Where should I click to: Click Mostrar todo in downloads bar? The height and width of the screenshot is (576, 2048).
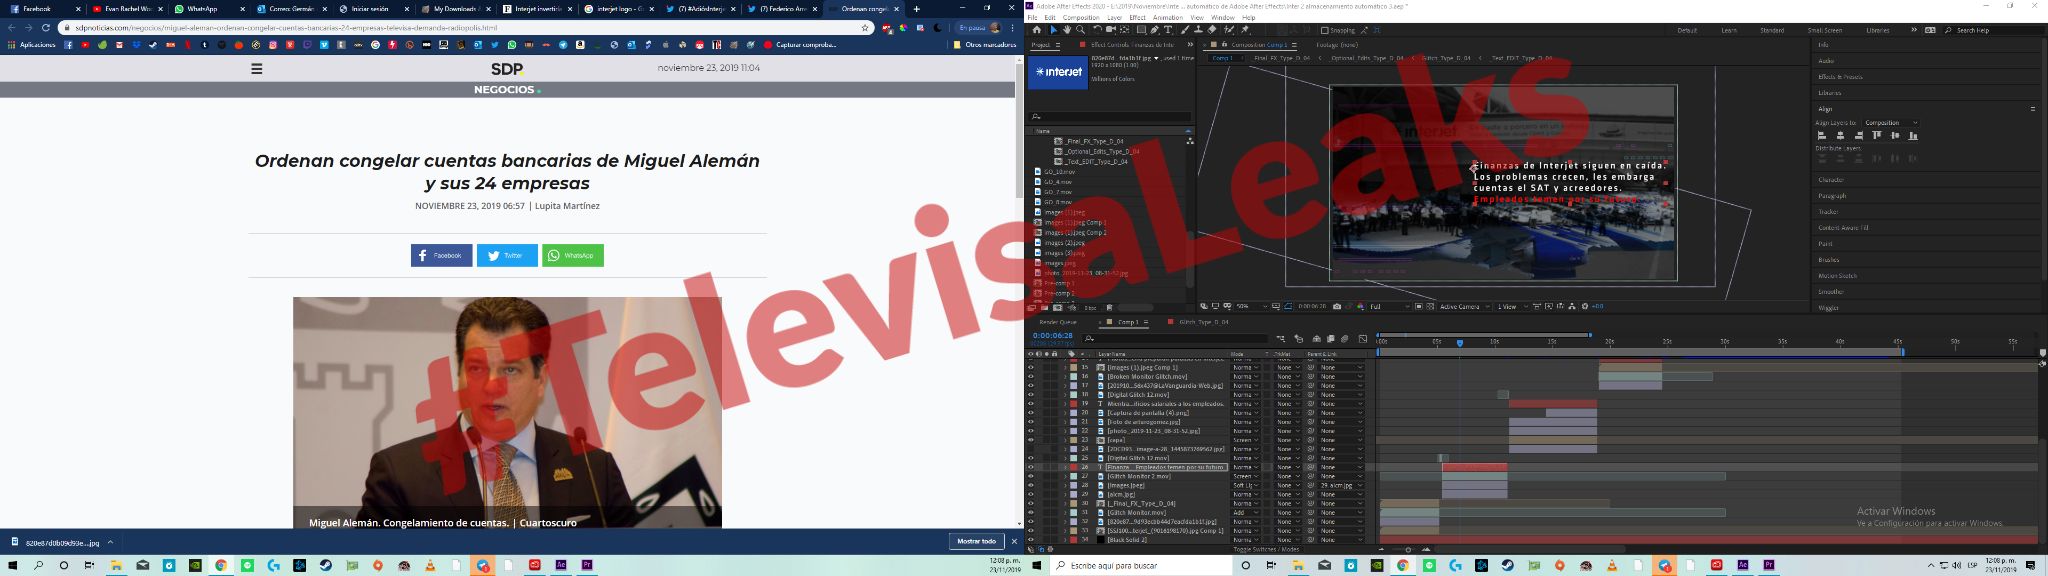[x=977, y=541]
